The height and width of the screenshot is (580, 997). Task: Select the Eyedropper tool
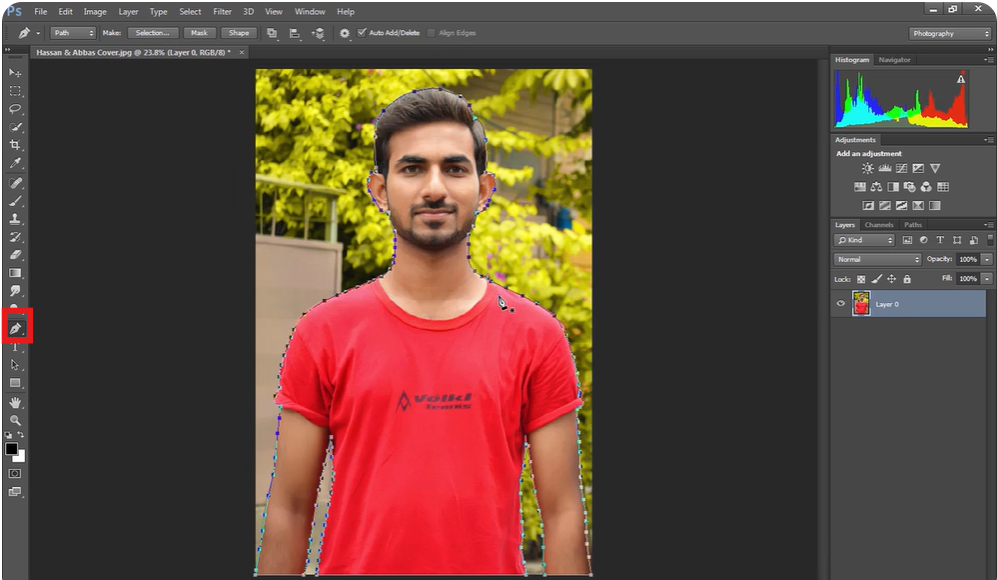pos(15,163)
